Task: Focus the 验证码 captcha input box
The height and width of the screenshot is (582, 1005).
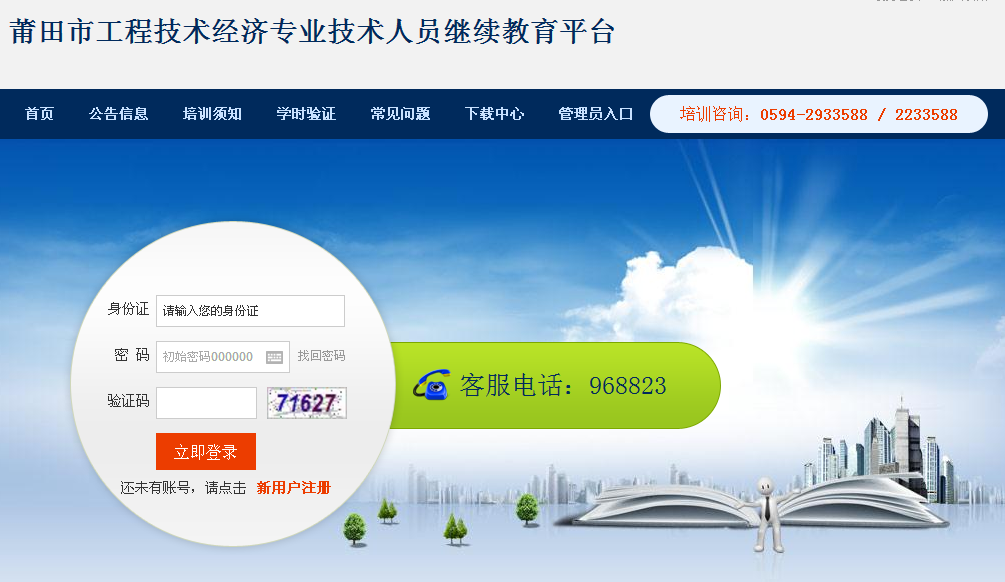Action: 206,403
